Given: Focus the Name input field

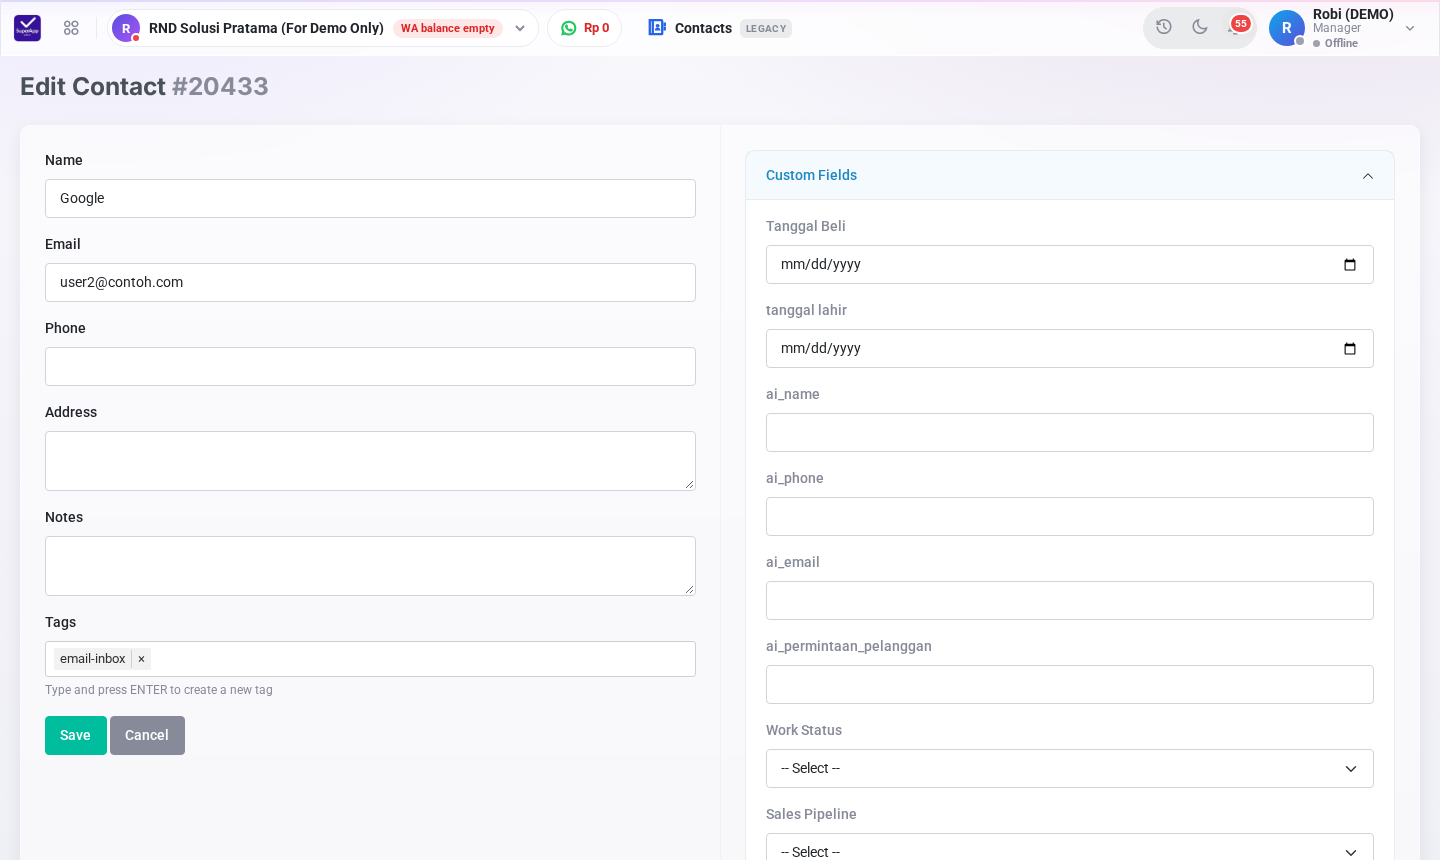Looking at the screenshot, I should point(370,199).
